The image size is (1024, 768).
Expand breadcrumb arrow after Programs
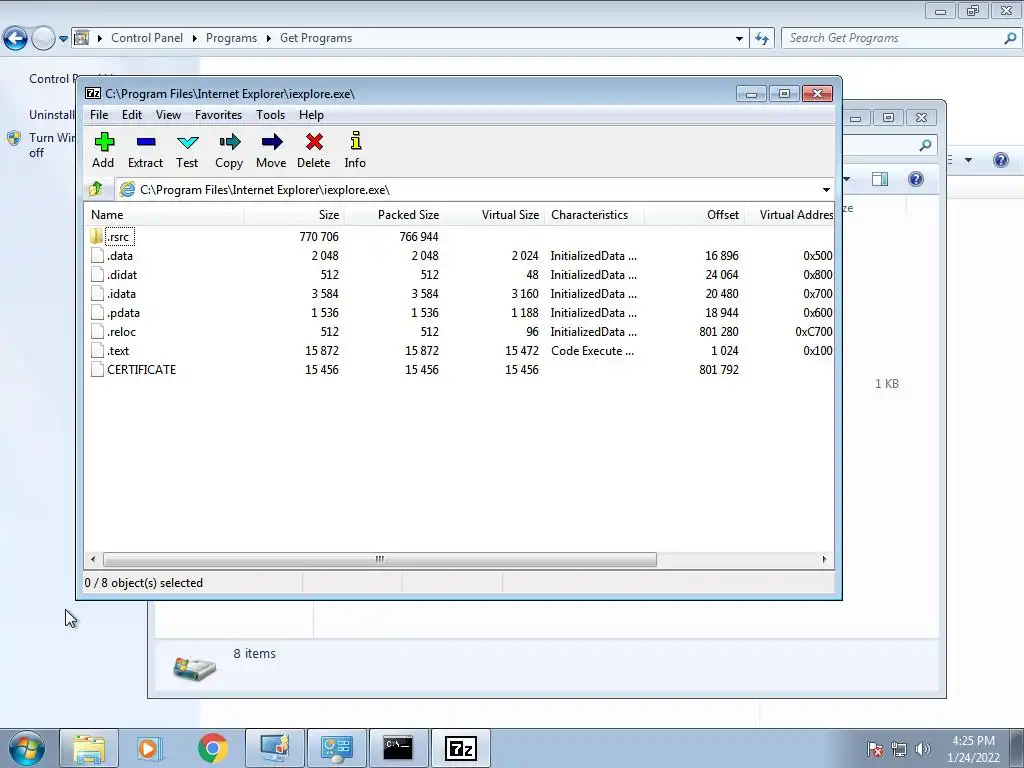pos(268,39)
